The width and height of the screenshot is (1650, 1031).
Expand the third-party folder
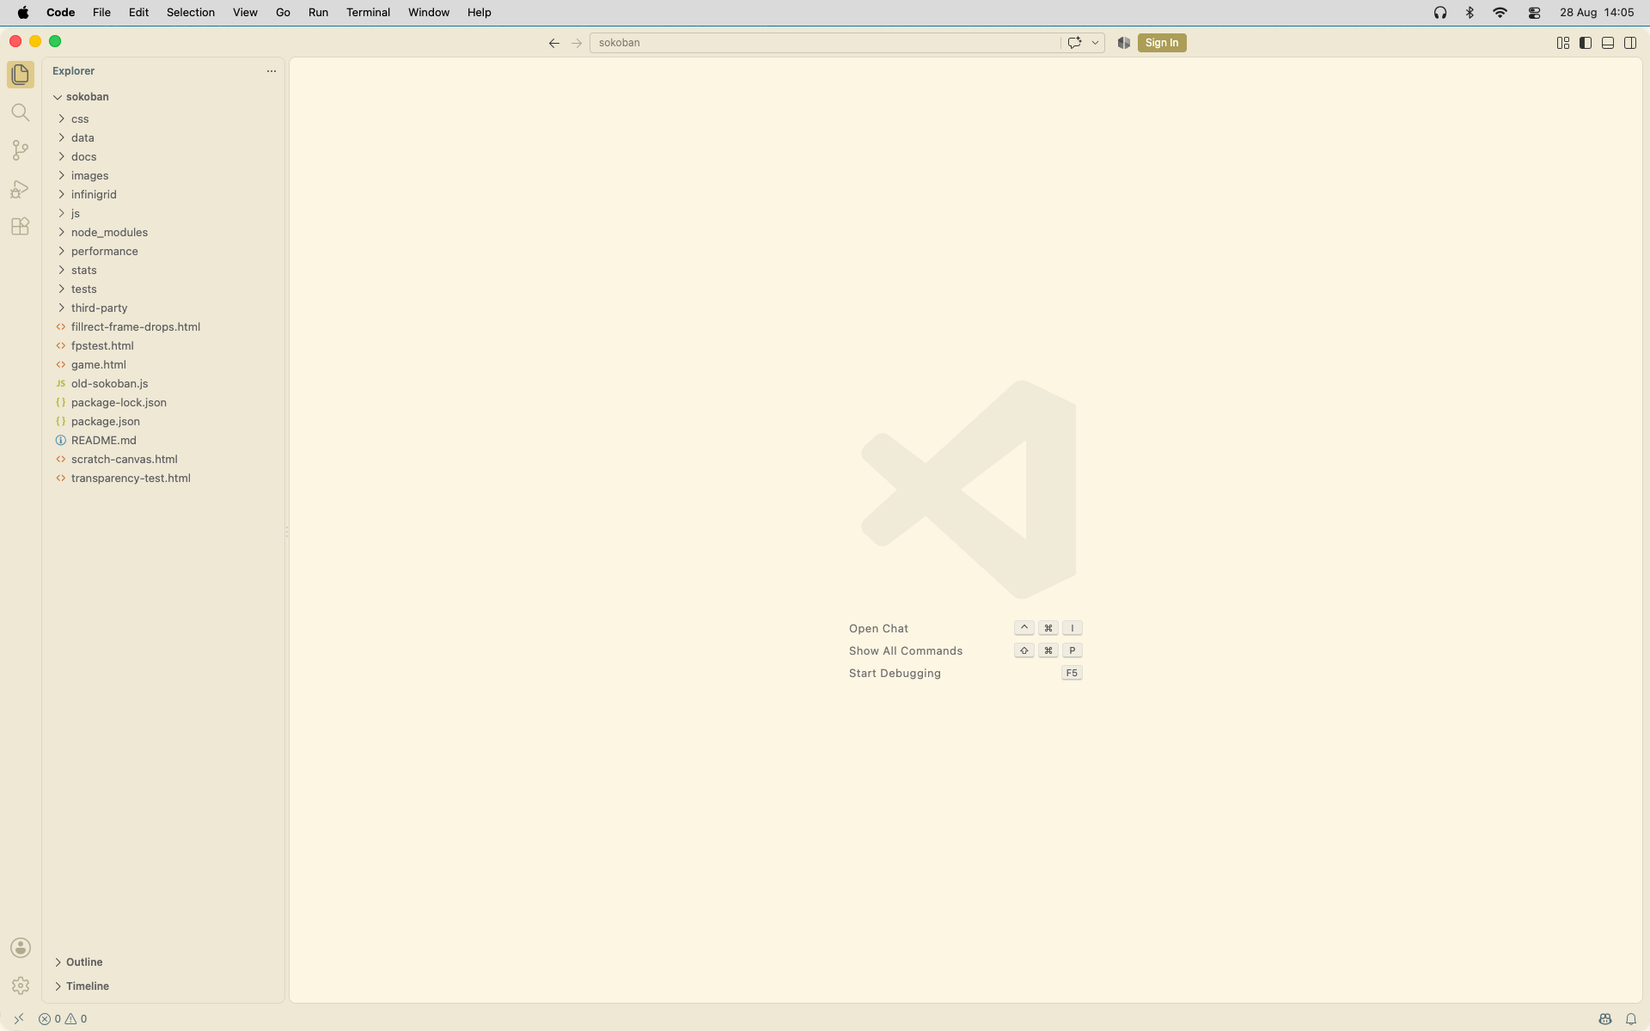tap(163, 308)
